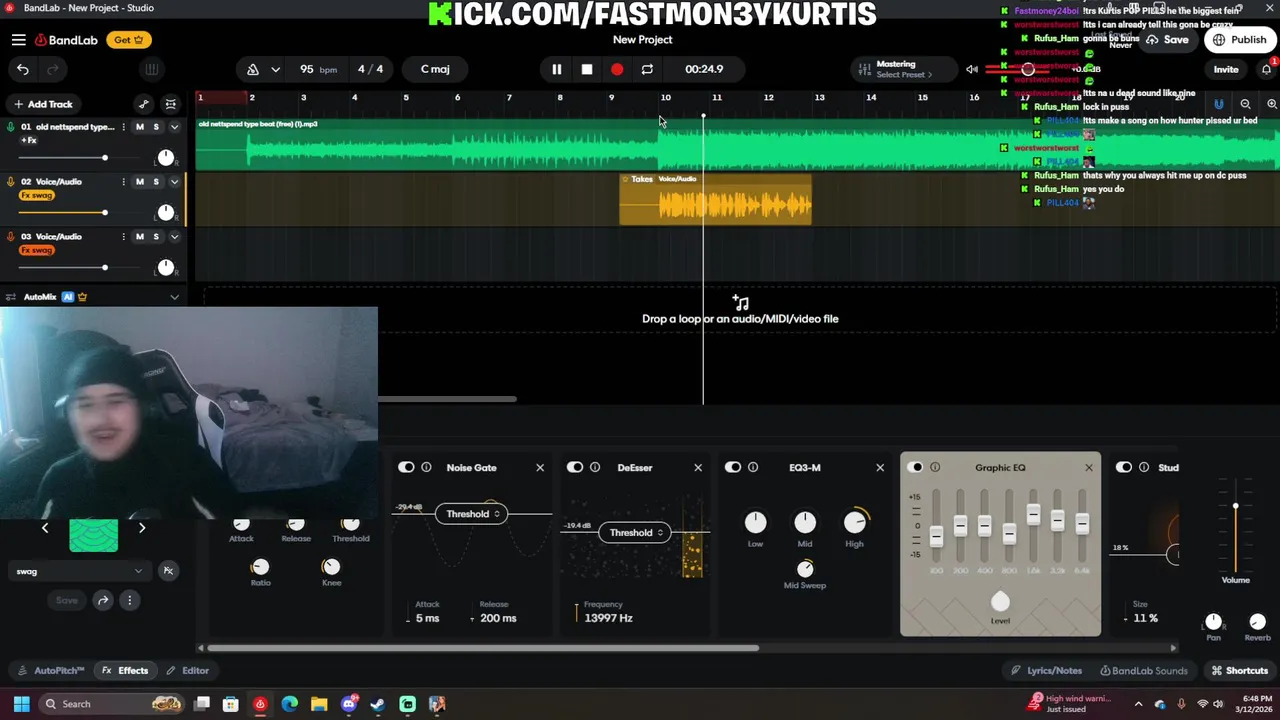The height and width of the screenshot is (720, 1280).
Task: Mute track 01 old nettspend beat
Action: click(139, 127)
